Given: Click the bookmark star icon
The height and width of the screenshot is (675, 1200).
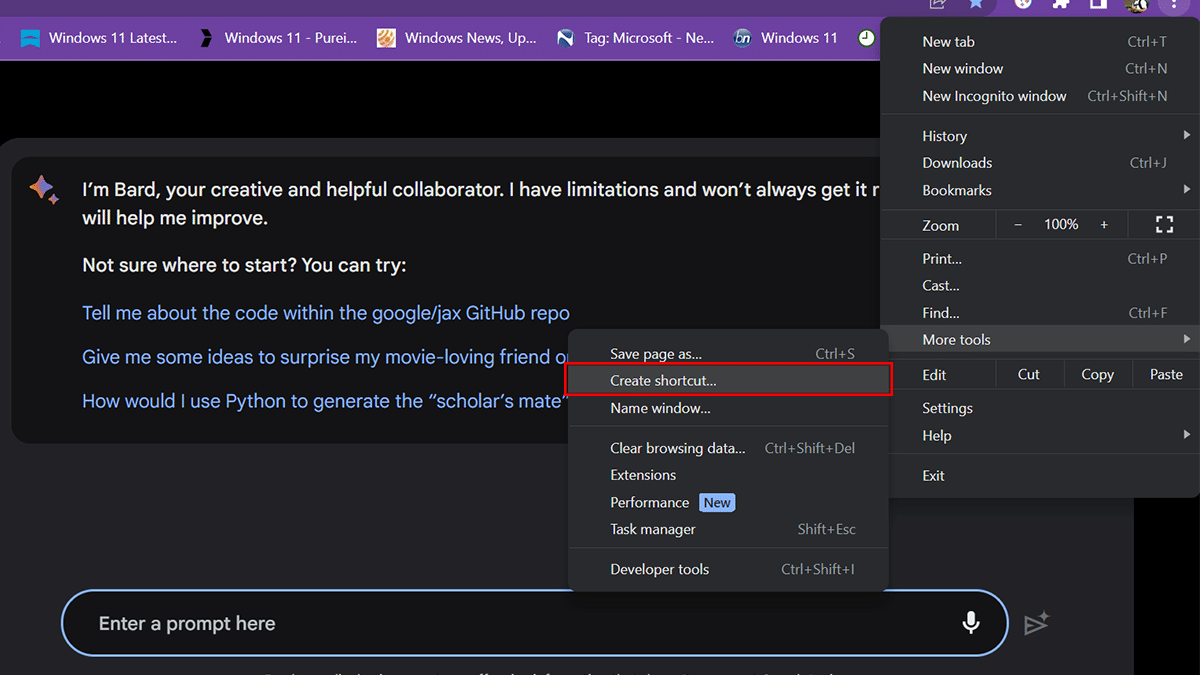Looking at the screenshot, I should point(975,4).
